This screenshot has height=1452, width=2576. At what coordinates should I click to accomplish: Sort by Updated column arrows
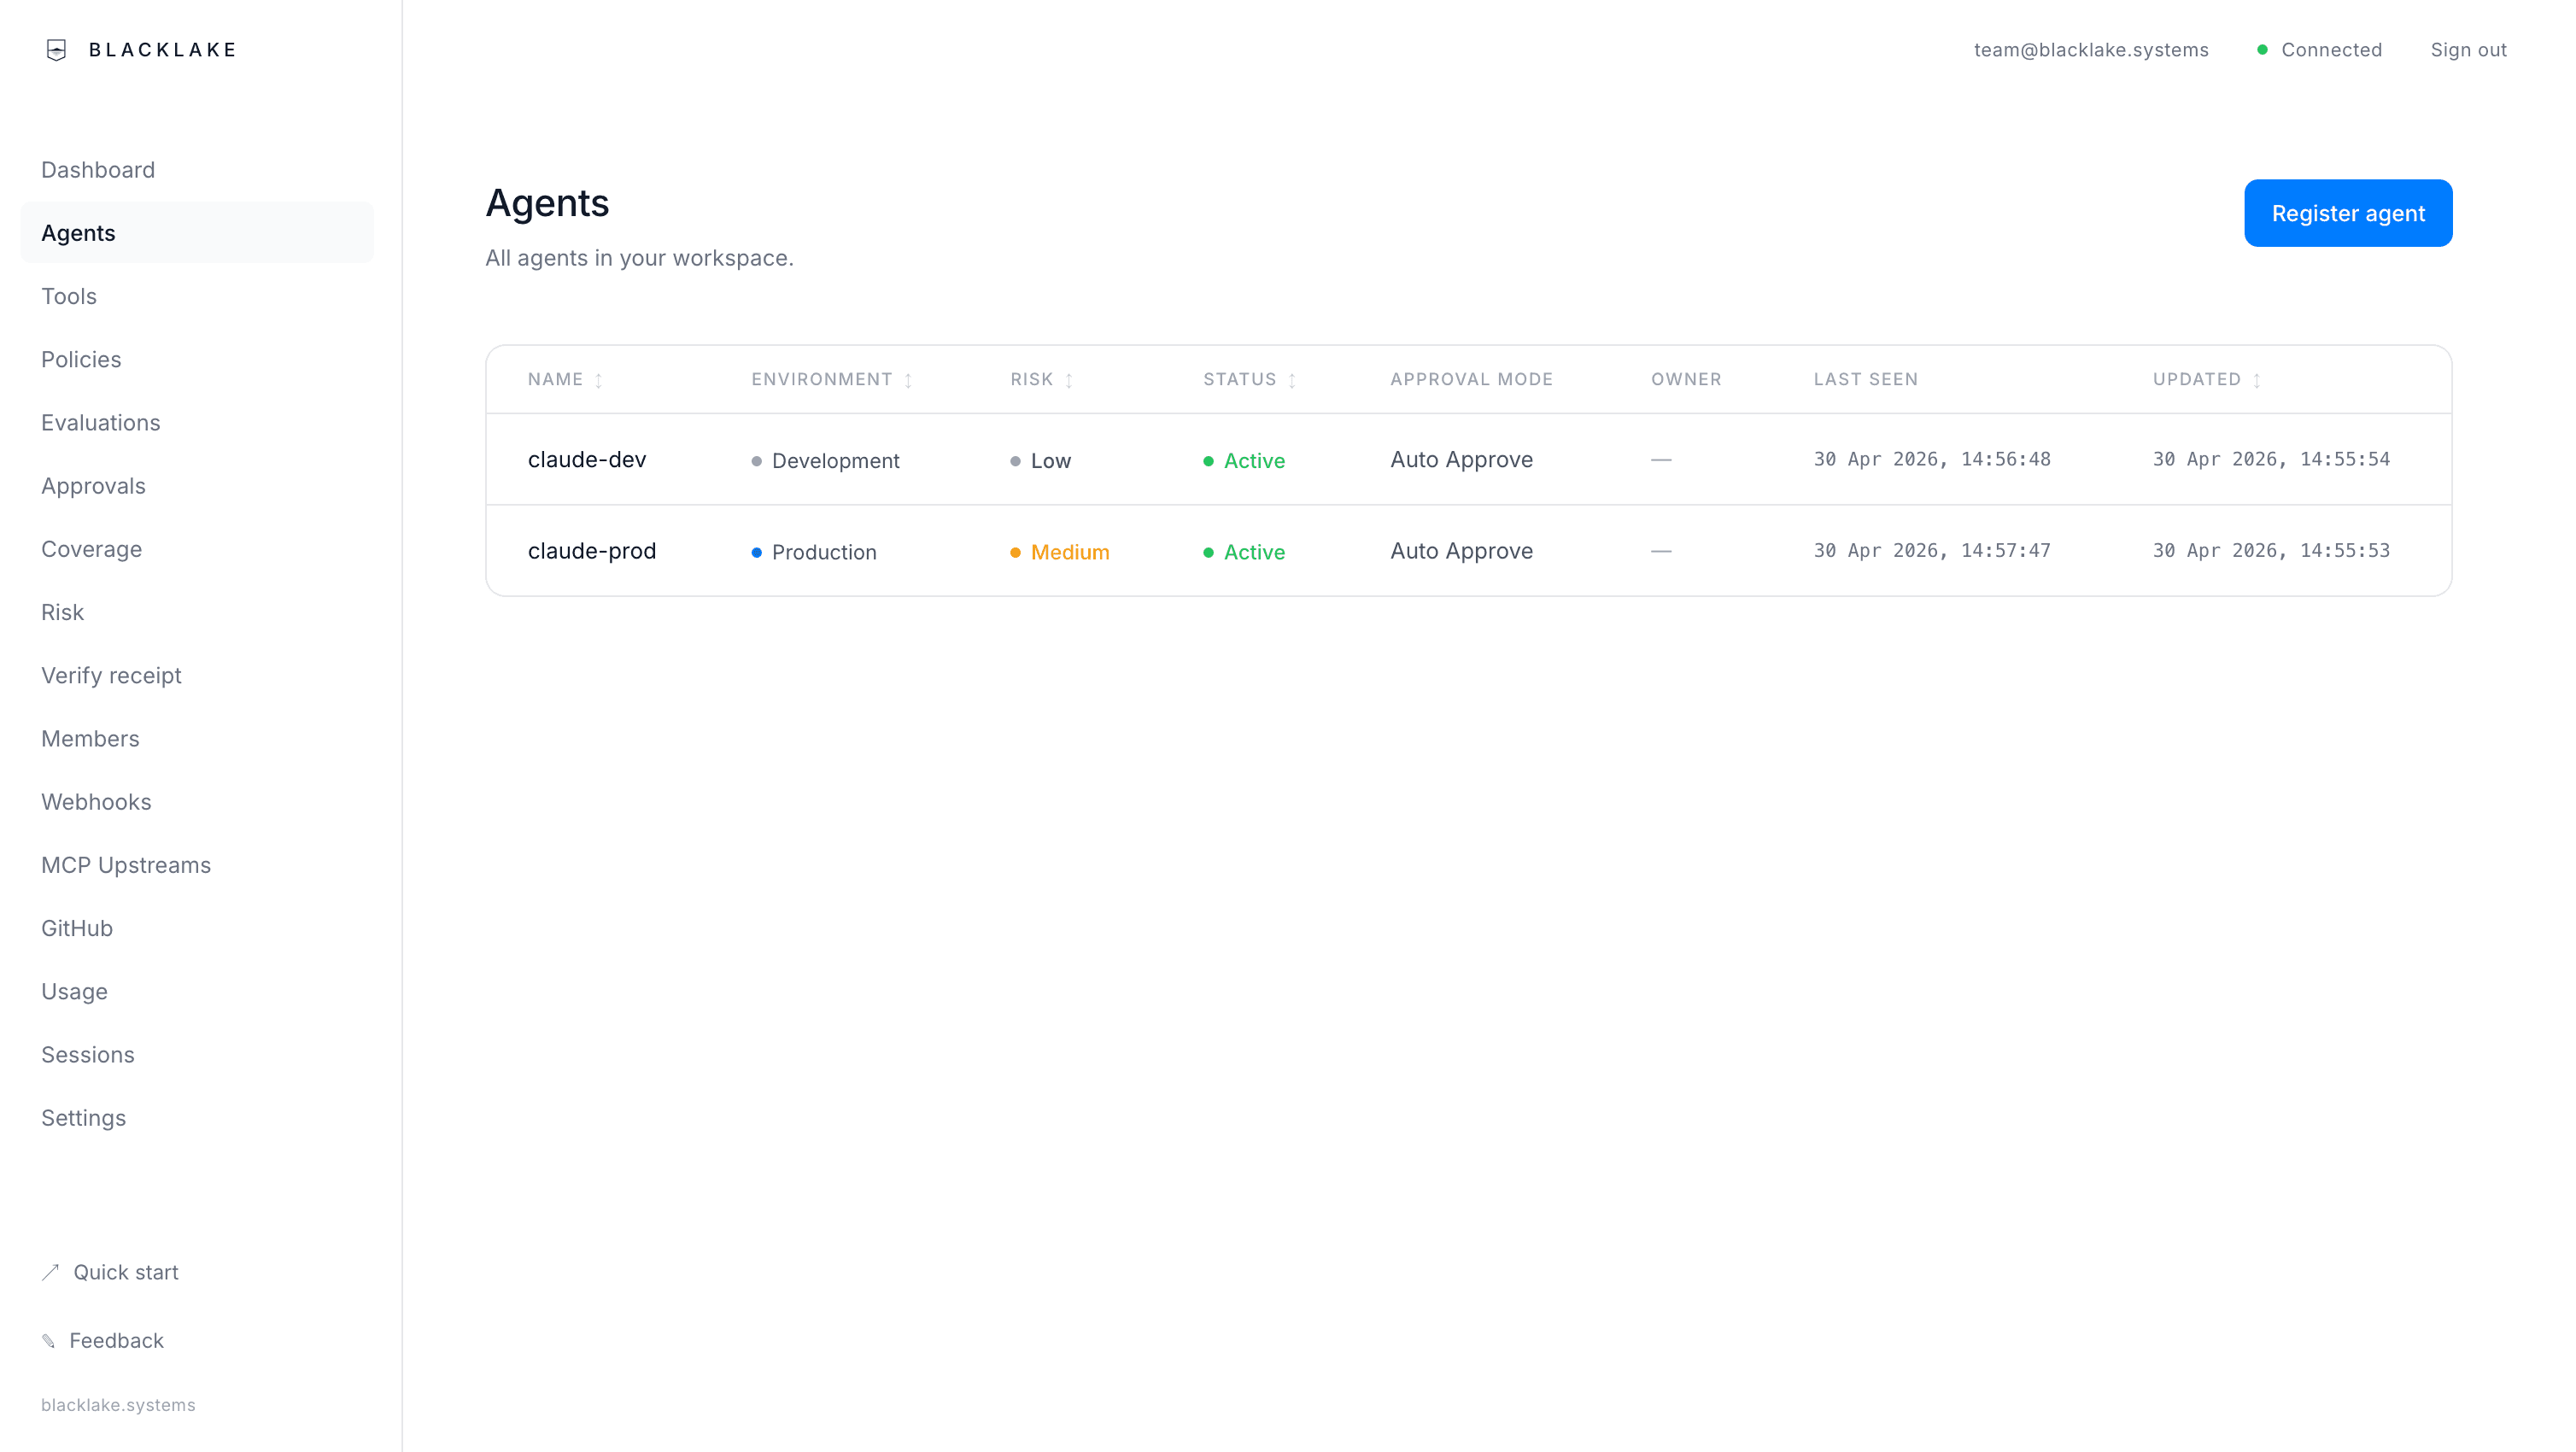[x=2256, y=380]
